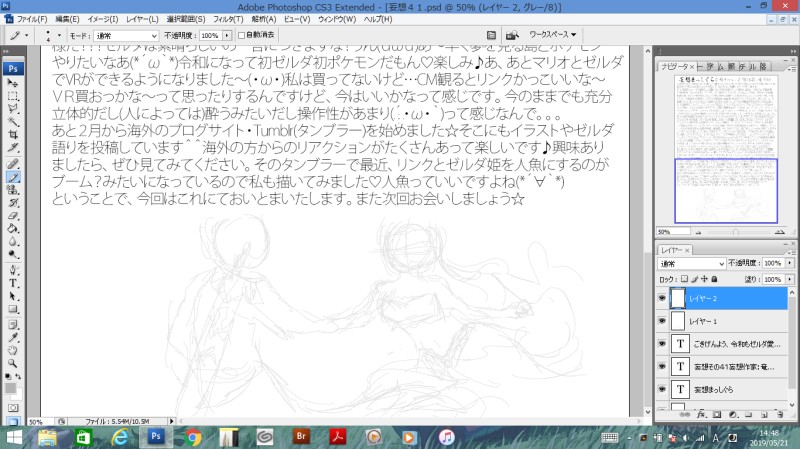Open the イメージ(I) menu
Screen dimensions: 800x449
coord(103,19)
